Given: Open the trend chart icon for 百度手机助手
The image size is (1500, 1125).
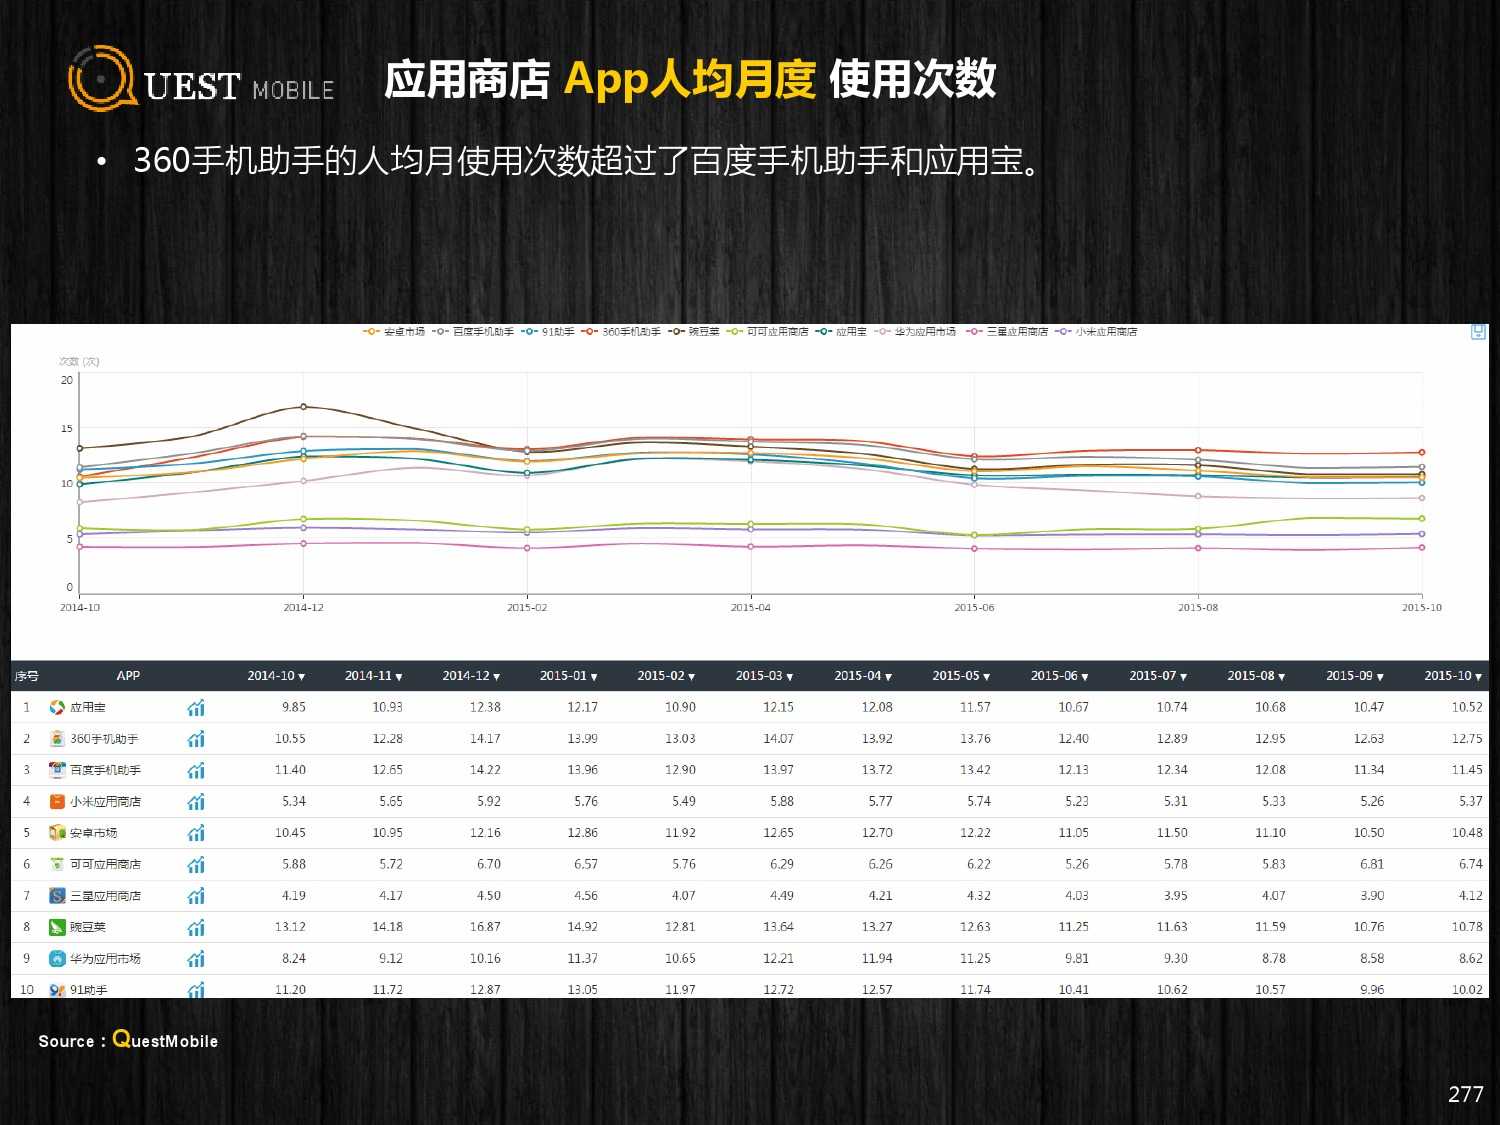Looking at the screenshot, I should 196,770.
